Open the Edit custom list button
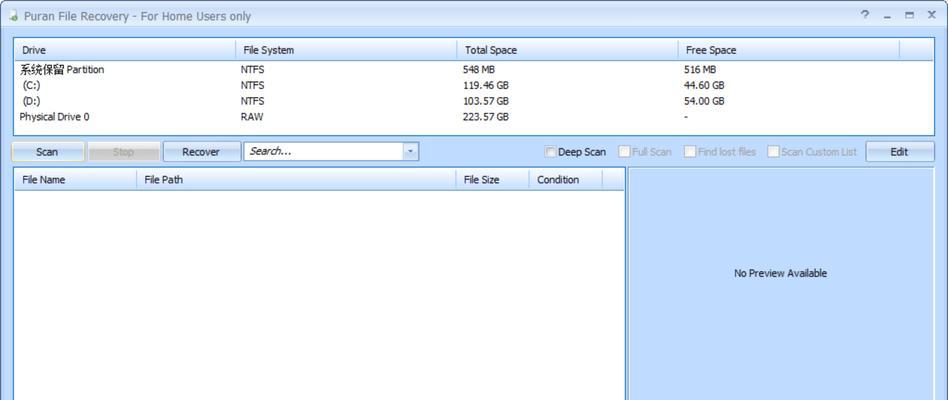948x400 pixels. [900, 152]
